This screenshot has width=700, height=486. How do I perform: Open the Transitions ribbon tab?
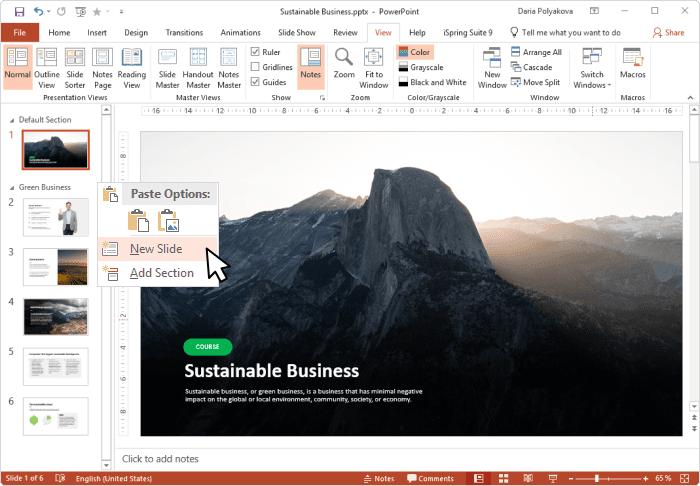[x=184, y=32]
